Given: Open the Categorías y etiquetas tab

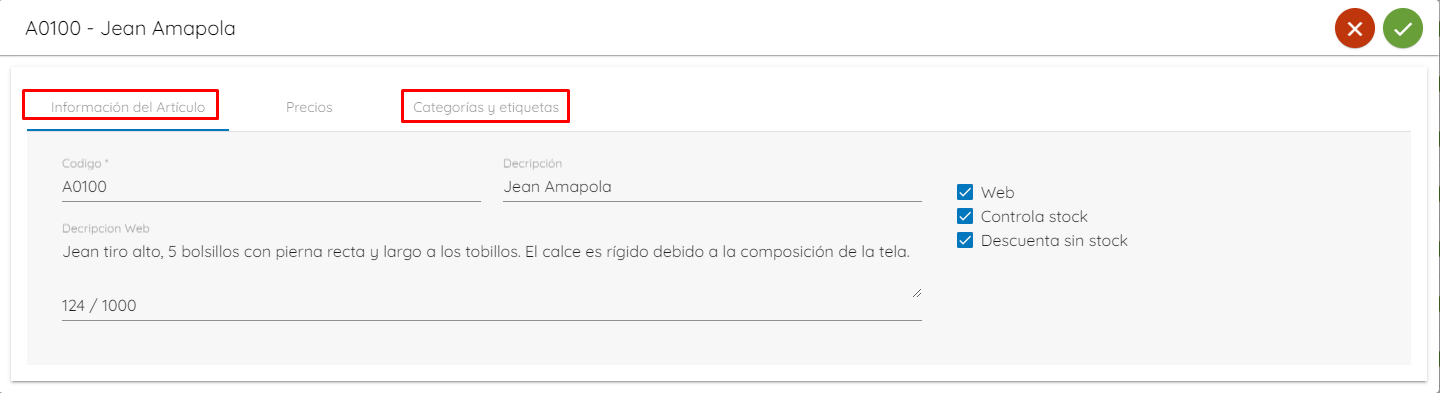Looking at the screenshot, I should coord(486,107).
